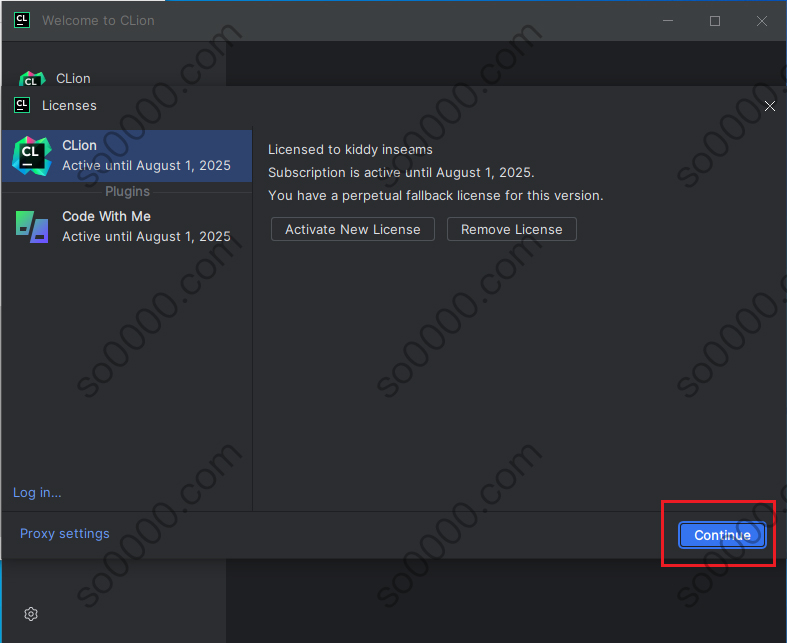The width and height of the screenshot is (787, 643).
Task: Close the Licenses dialog
Action: click(769, 106)
